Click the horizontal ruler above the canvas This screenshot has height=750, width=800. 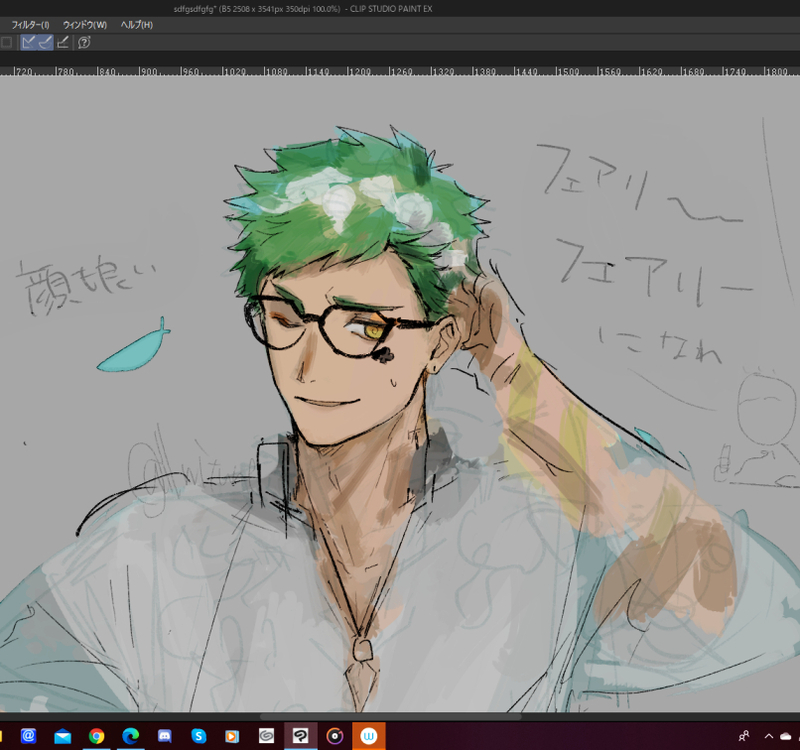[x=400, y=71]
